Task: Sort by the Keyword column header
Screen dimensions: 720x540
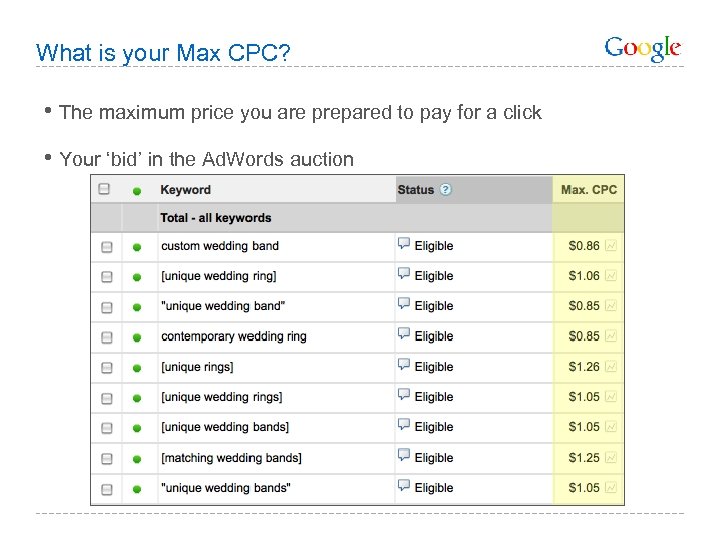Action: pos(186,190)
